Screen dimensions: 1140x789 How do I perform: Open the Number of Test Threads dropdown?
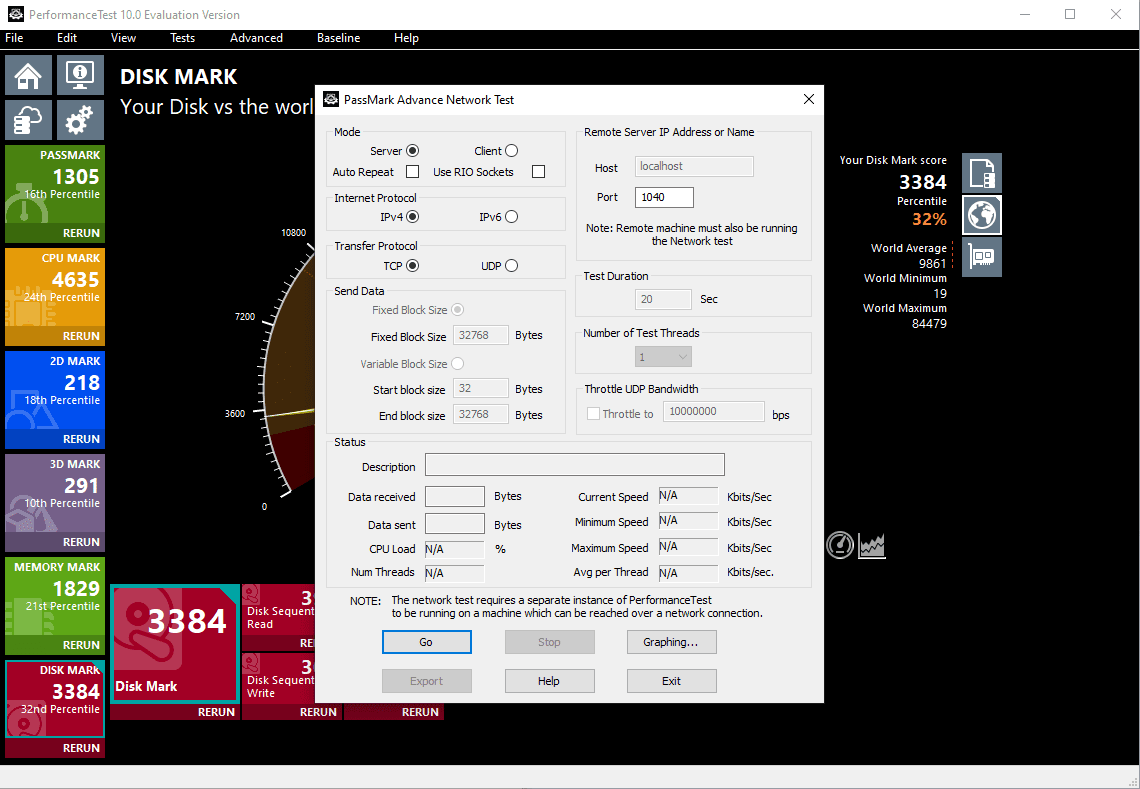[663, 357]
